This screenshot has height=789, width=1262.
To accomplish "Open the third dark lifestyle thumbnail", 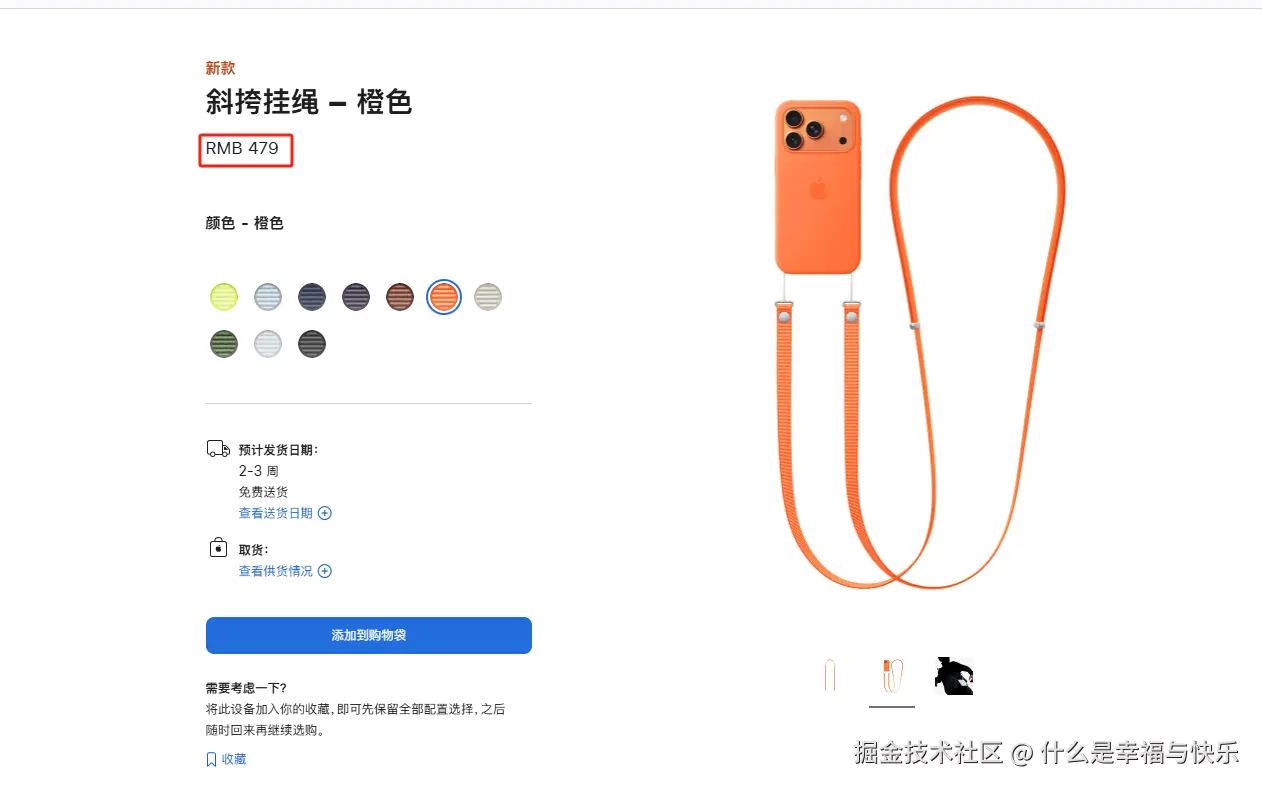I will 954,676.
